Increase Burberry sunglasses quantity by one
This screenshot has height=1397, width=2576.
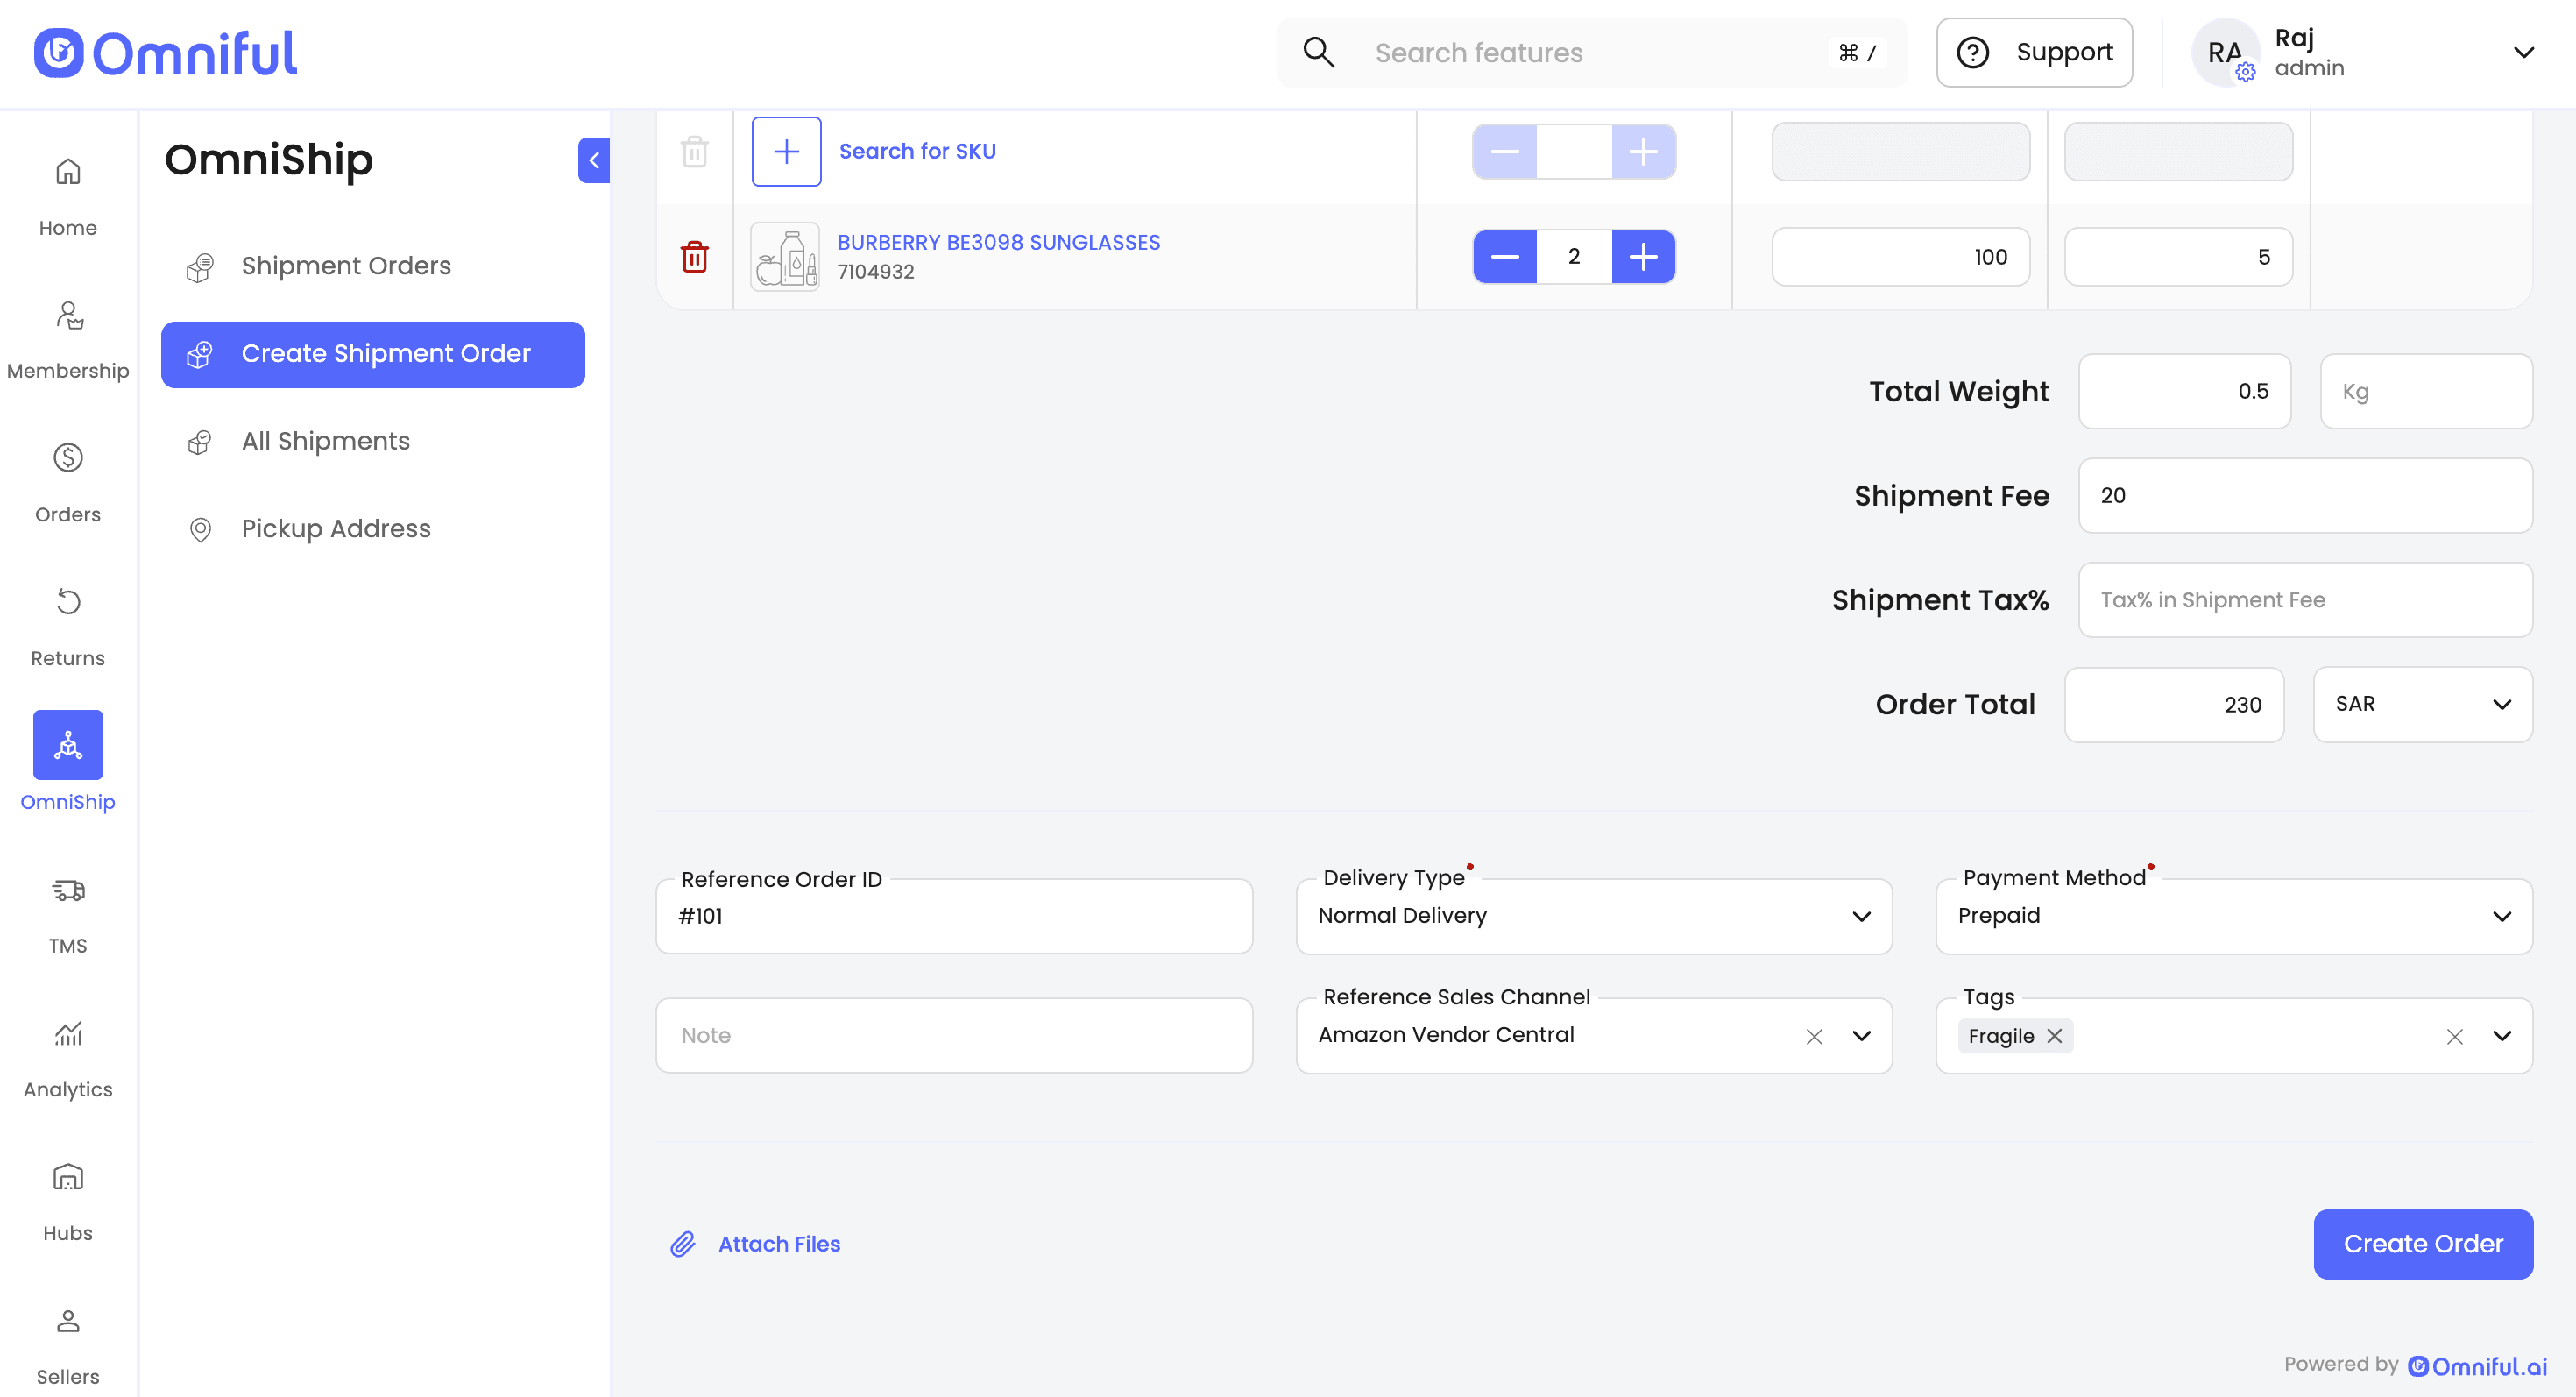1643,257
